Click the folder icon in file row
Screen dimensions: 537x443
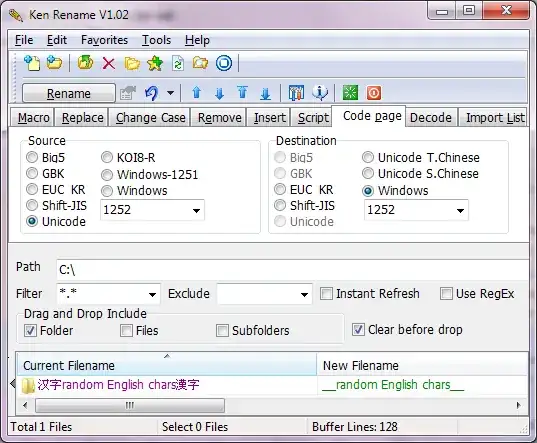(x=28, y=385)
